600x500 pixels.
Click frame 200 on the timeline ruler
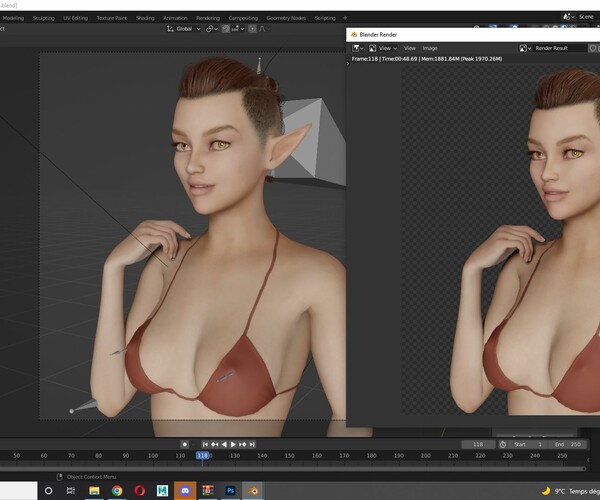[x=426, y=456]
